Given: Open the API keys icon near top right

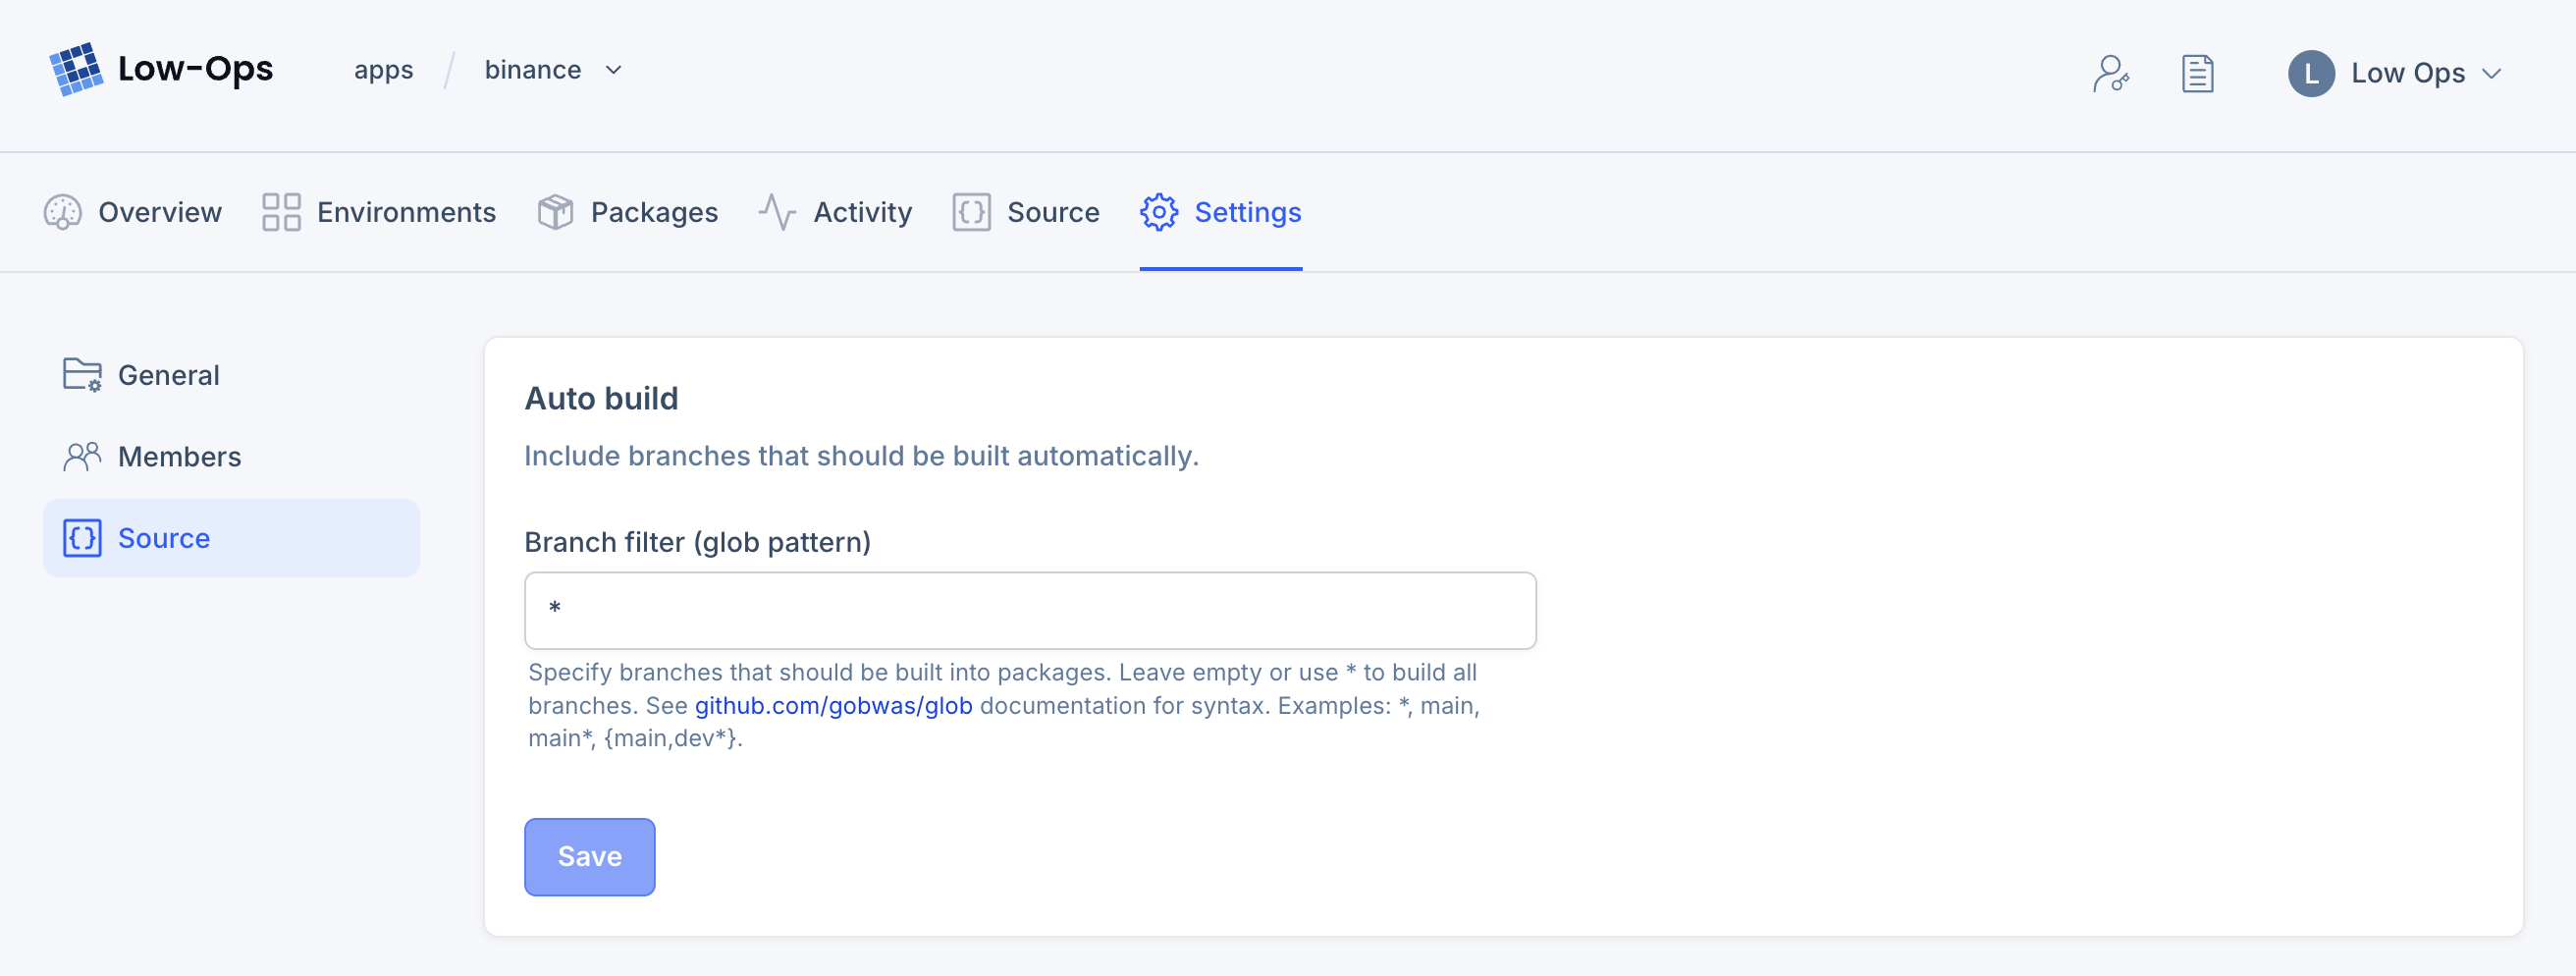Looking at the screenshot, I should pyautogui.click(x=2112, y=73).
